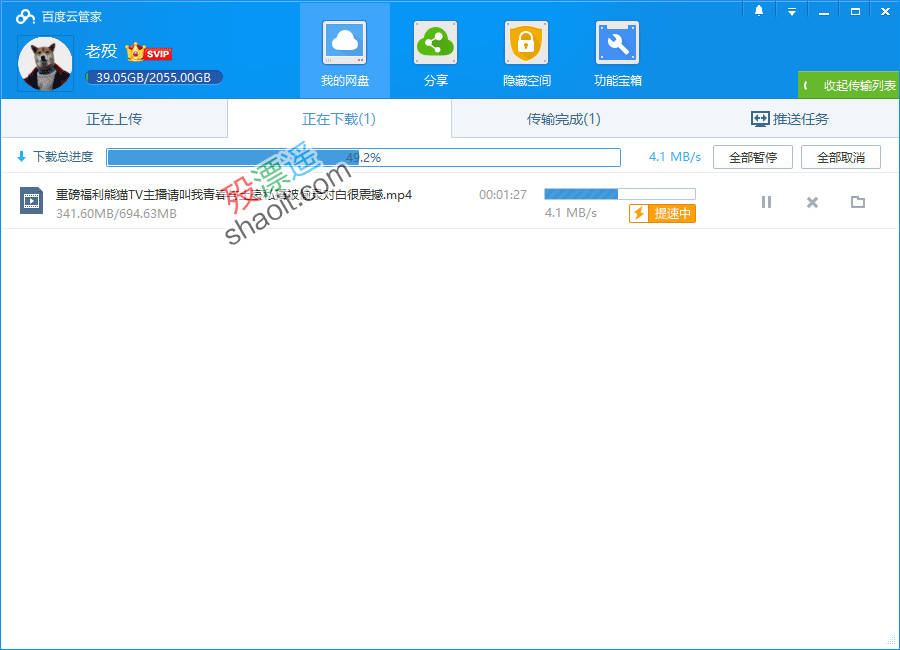Switch to the 传输完成(1) tab
Viewport: 900px width, 650px height.
(564, 119)
